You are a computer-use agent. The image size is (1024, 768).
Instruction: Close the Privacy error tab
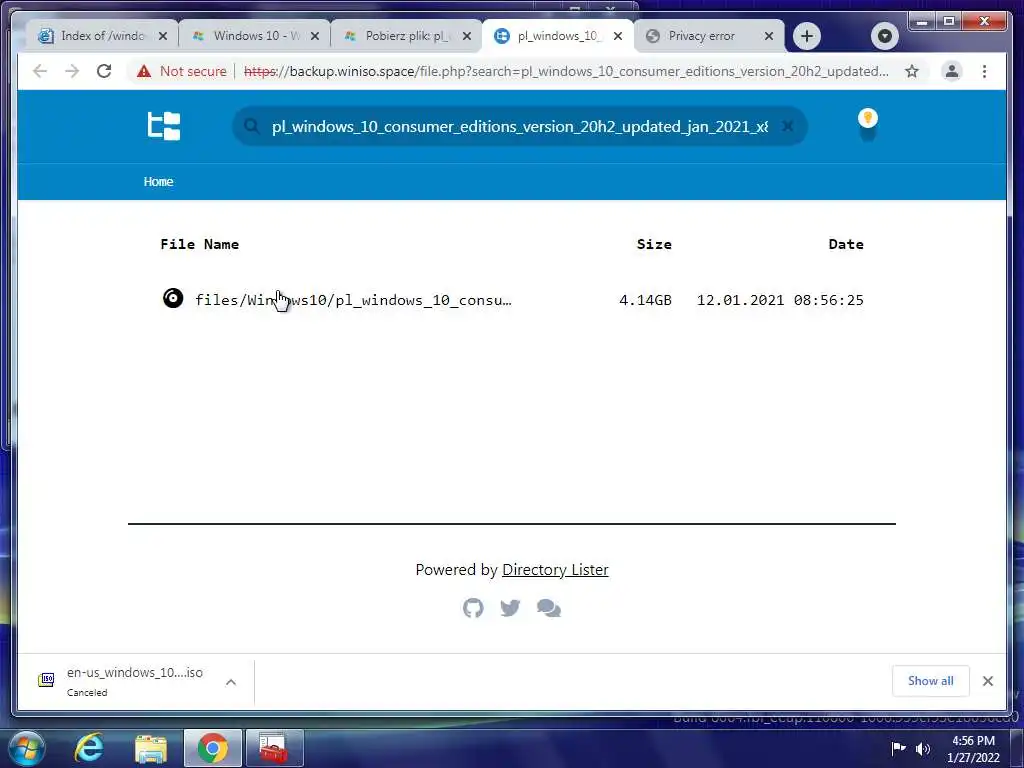[769, 36]
